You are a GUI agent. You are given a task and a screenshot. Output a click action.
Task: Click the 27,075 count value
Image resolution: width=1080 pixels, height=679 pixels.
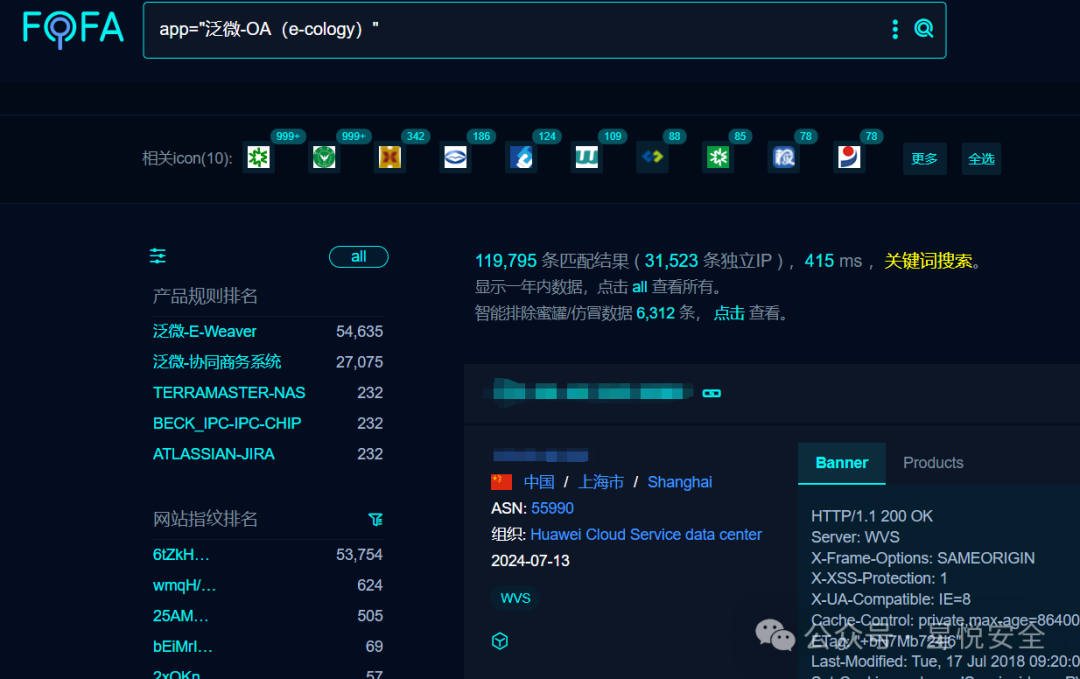360,362
